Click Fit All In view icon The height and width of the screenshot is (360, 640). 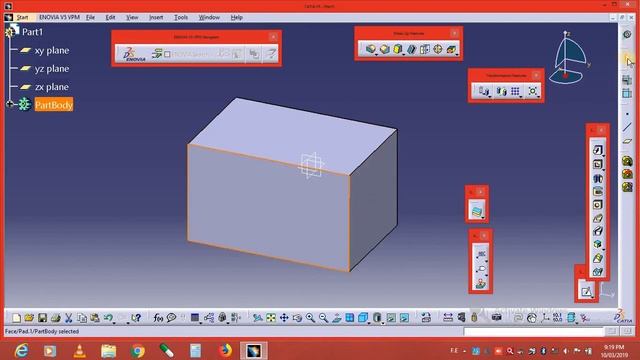click(271, 318)
